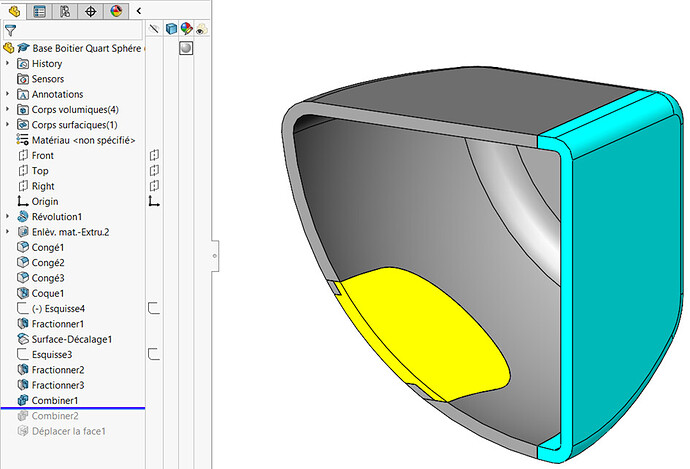690x469 pixels.
Task: Toggle display icon for Esquisse4 sketch
Action: 154,309
